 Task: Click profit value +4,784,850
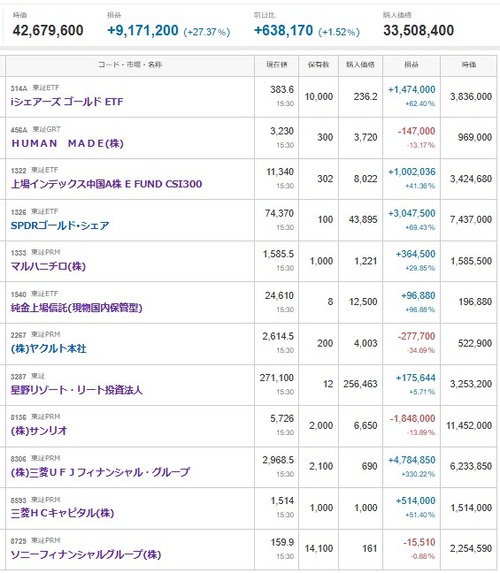(x=412, y=460)
